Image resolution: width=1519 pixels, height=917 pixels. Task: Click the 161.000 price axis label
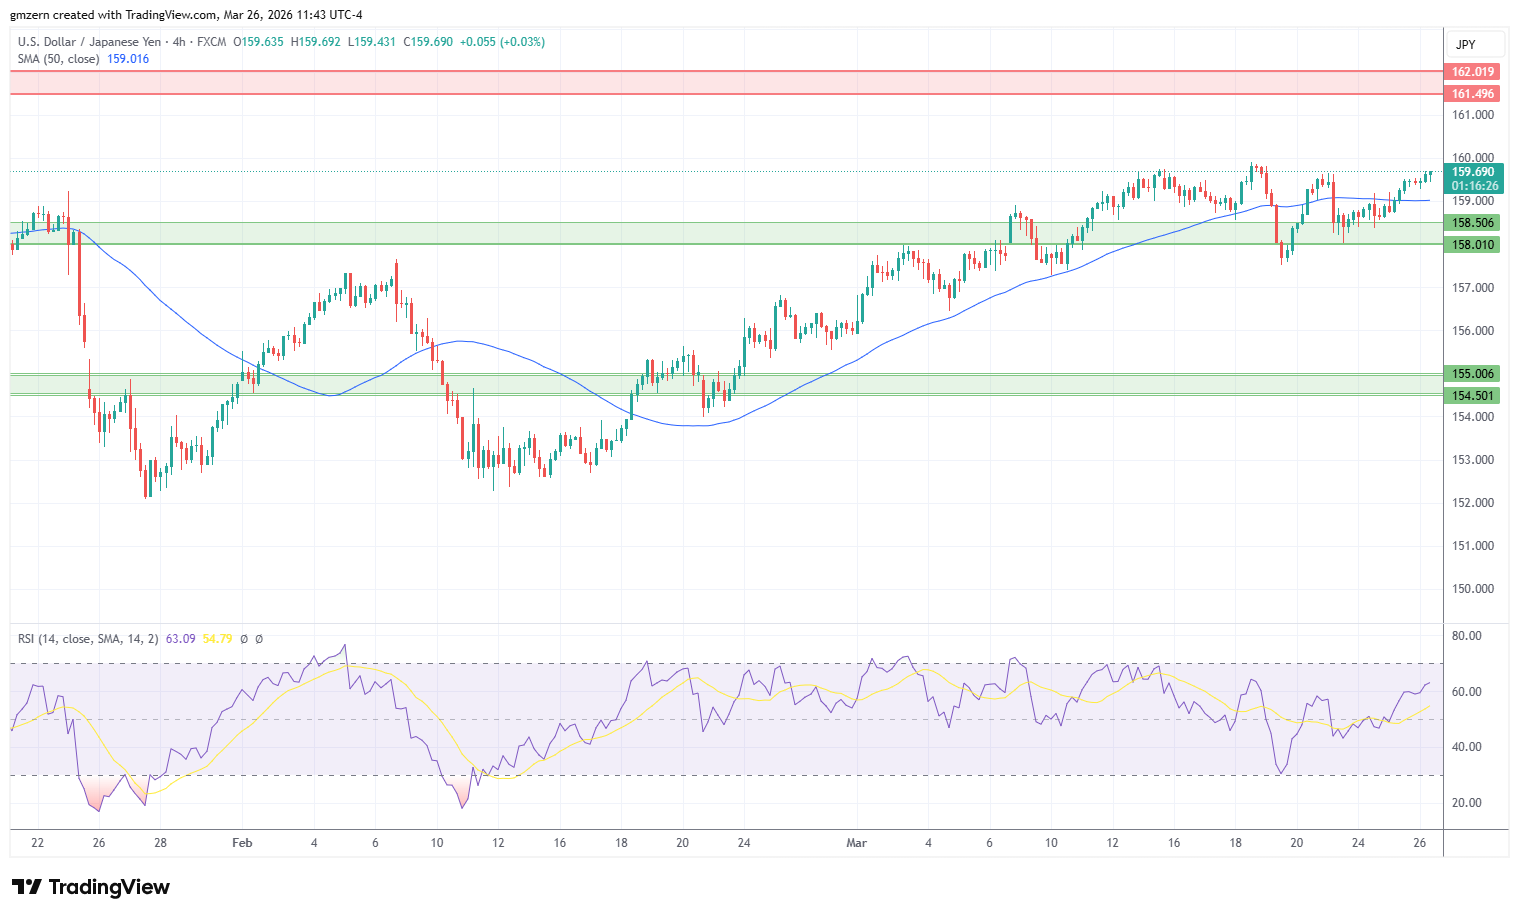point(1473,115)
